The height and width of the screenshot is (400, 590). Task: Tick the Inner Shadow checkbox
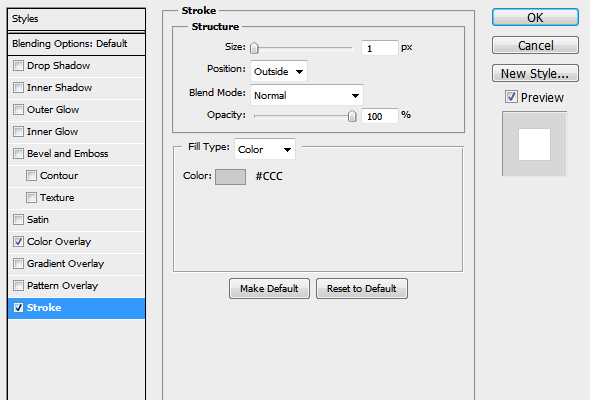click(x=18, y=88)
